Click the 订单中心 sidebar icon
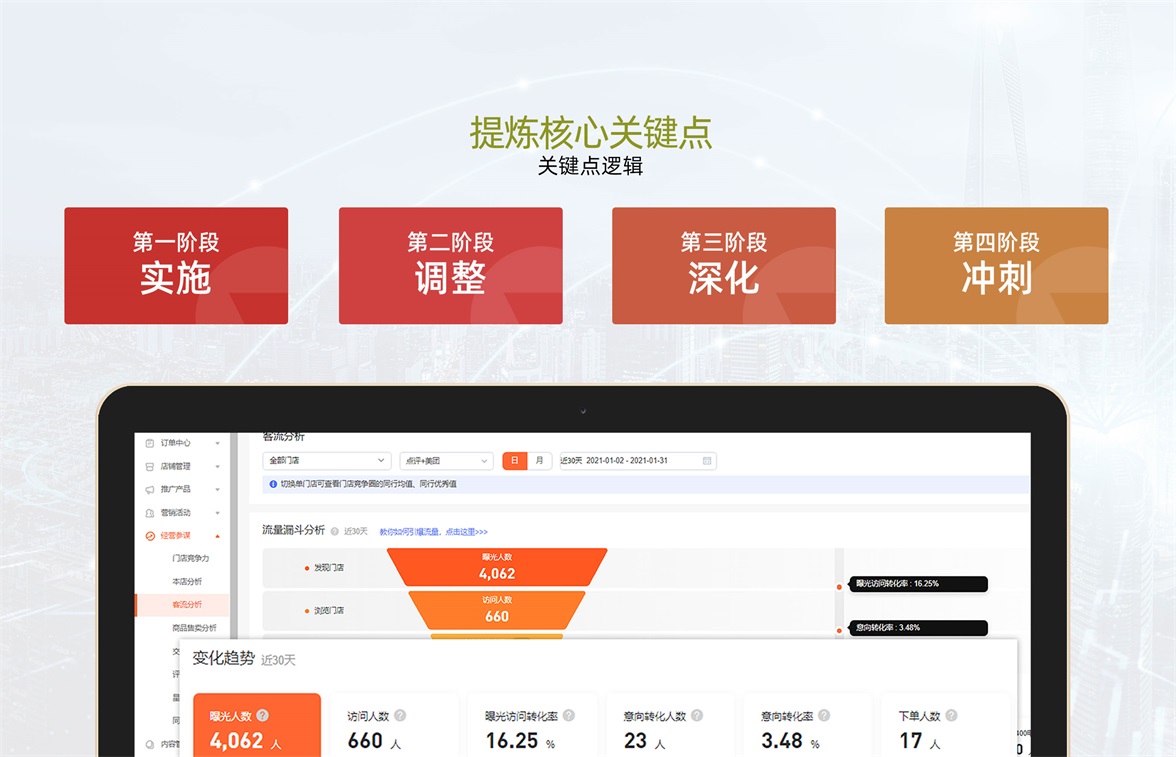Image resolution: width=1176 pixels, height=757 pixels. coord(150,443)
